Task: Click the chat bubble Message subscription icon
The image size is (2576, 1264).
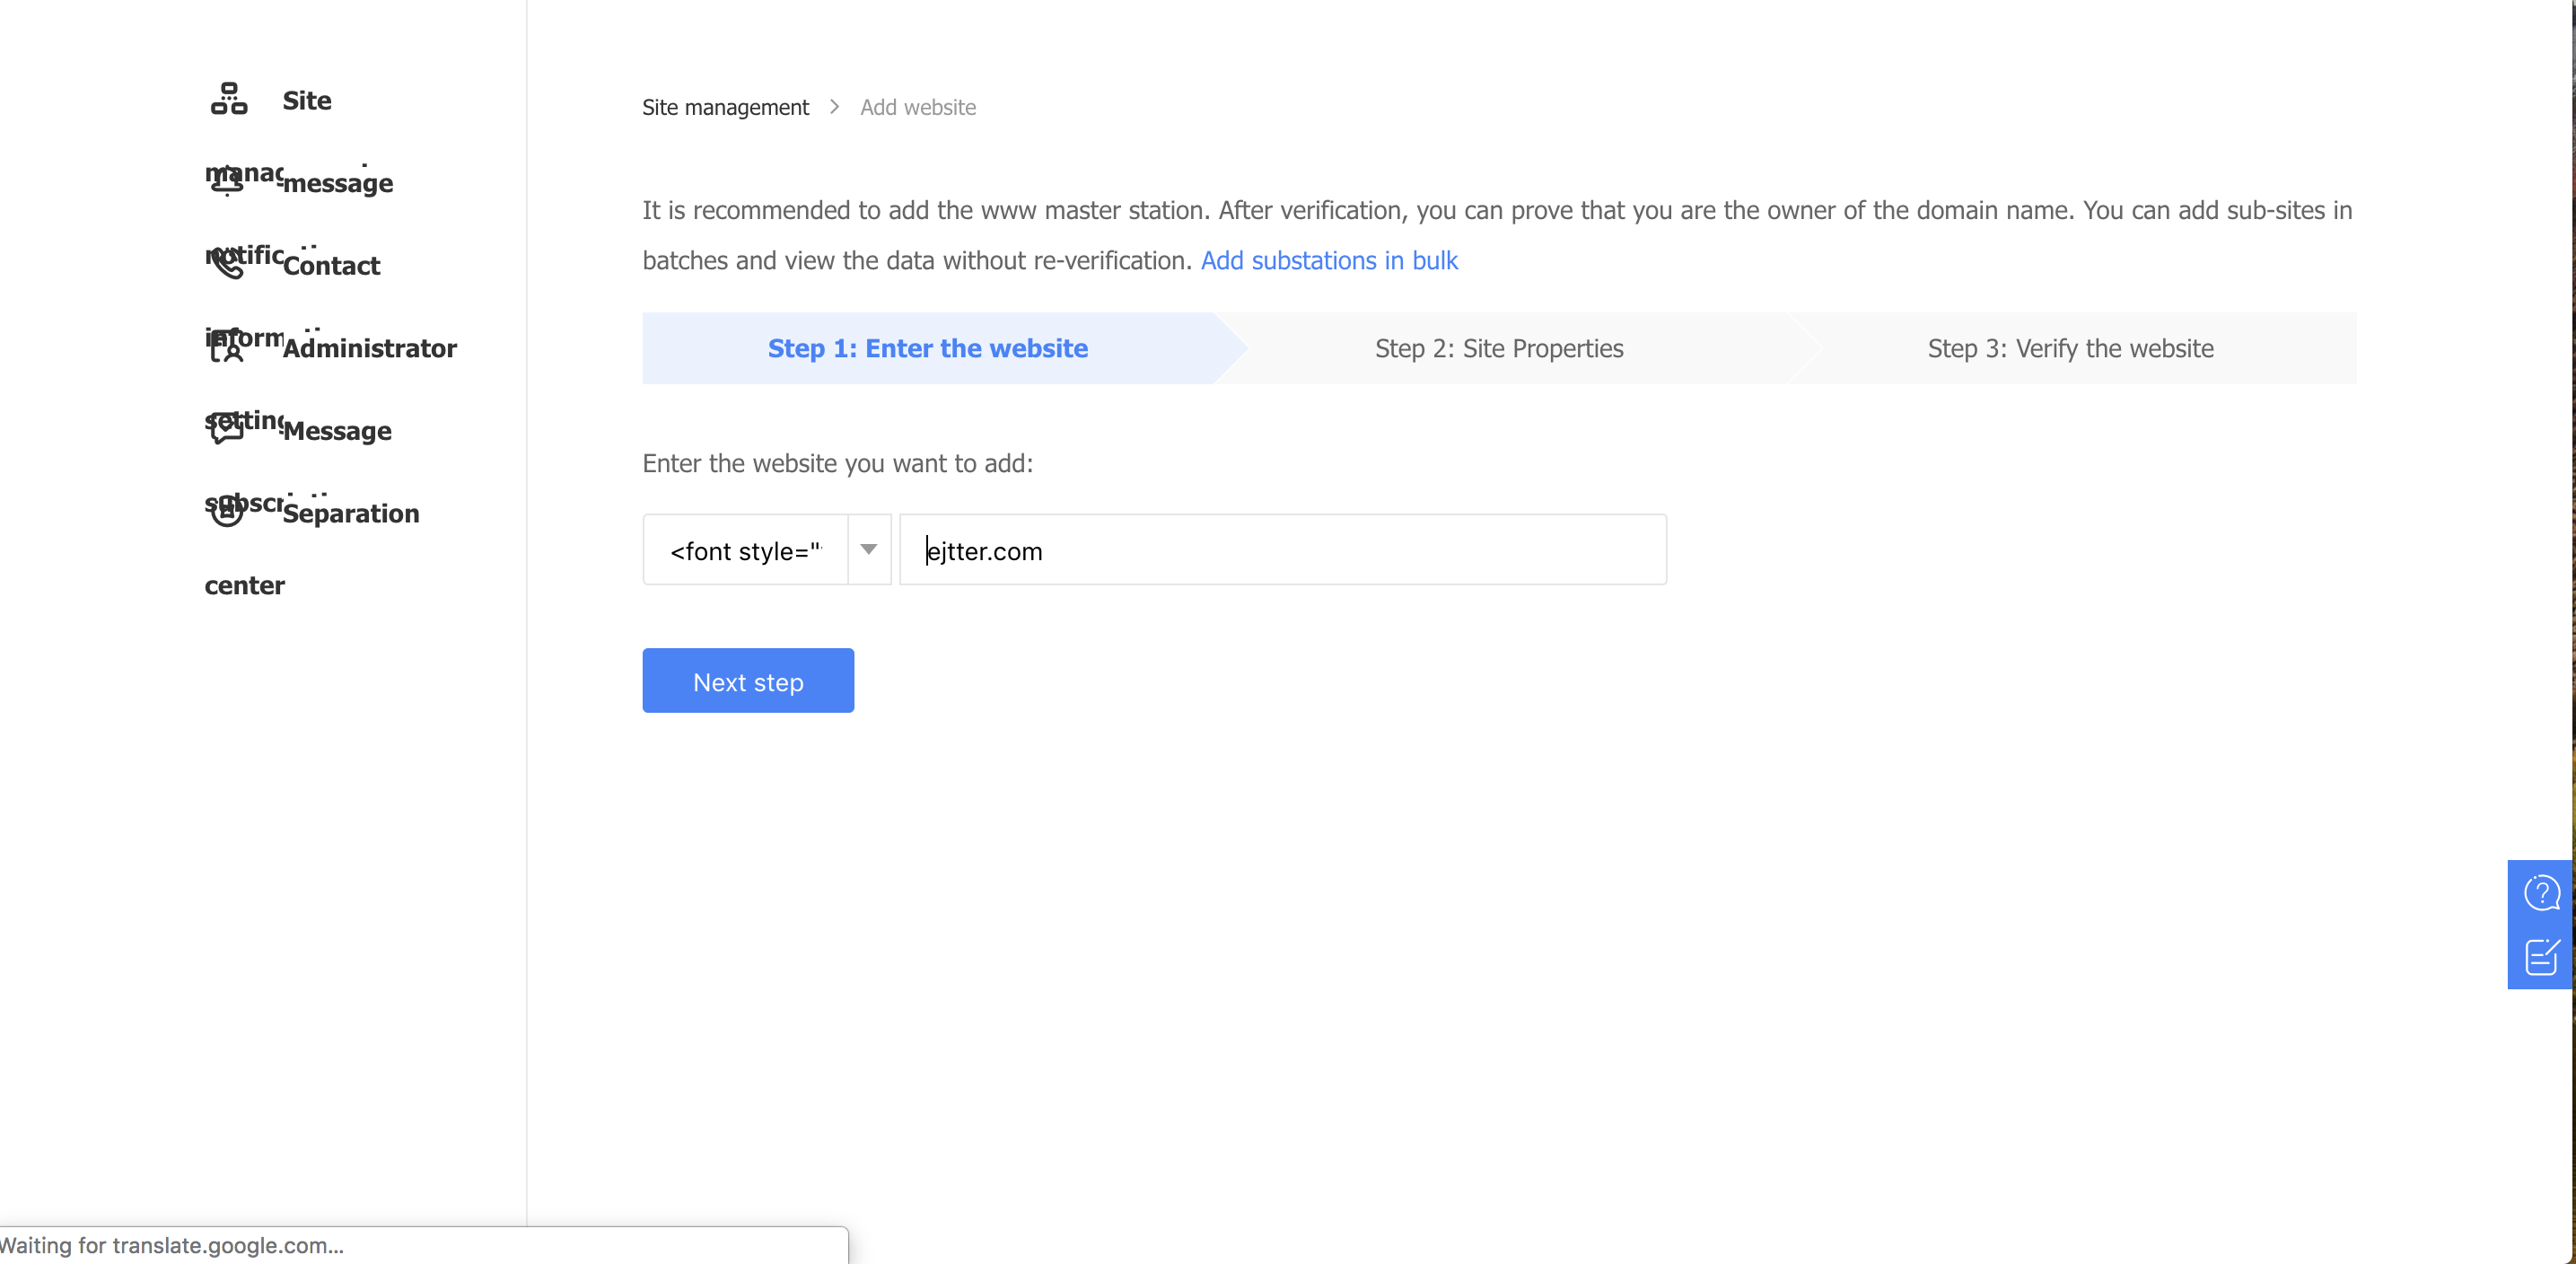Action: pyautogui.click(x=227, y=429)
